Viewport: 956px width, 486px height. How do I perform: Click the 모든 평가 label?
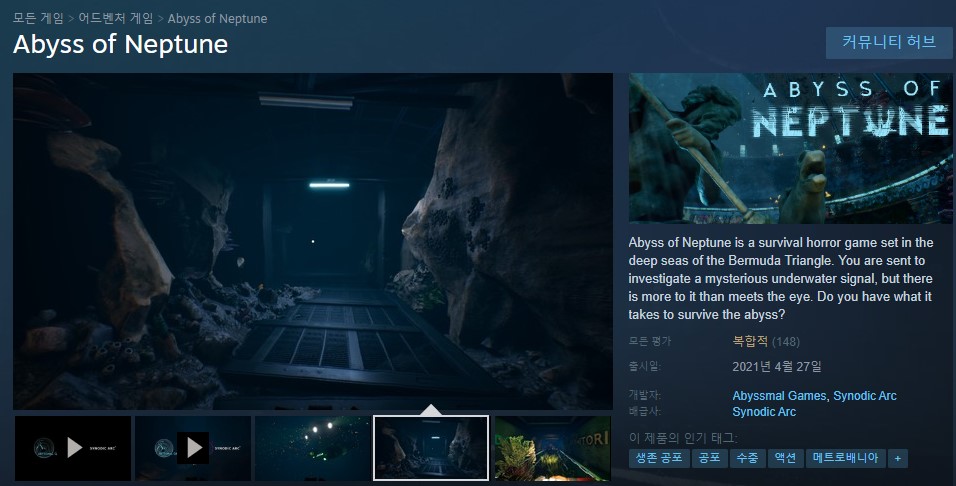[x=650, y=341]
